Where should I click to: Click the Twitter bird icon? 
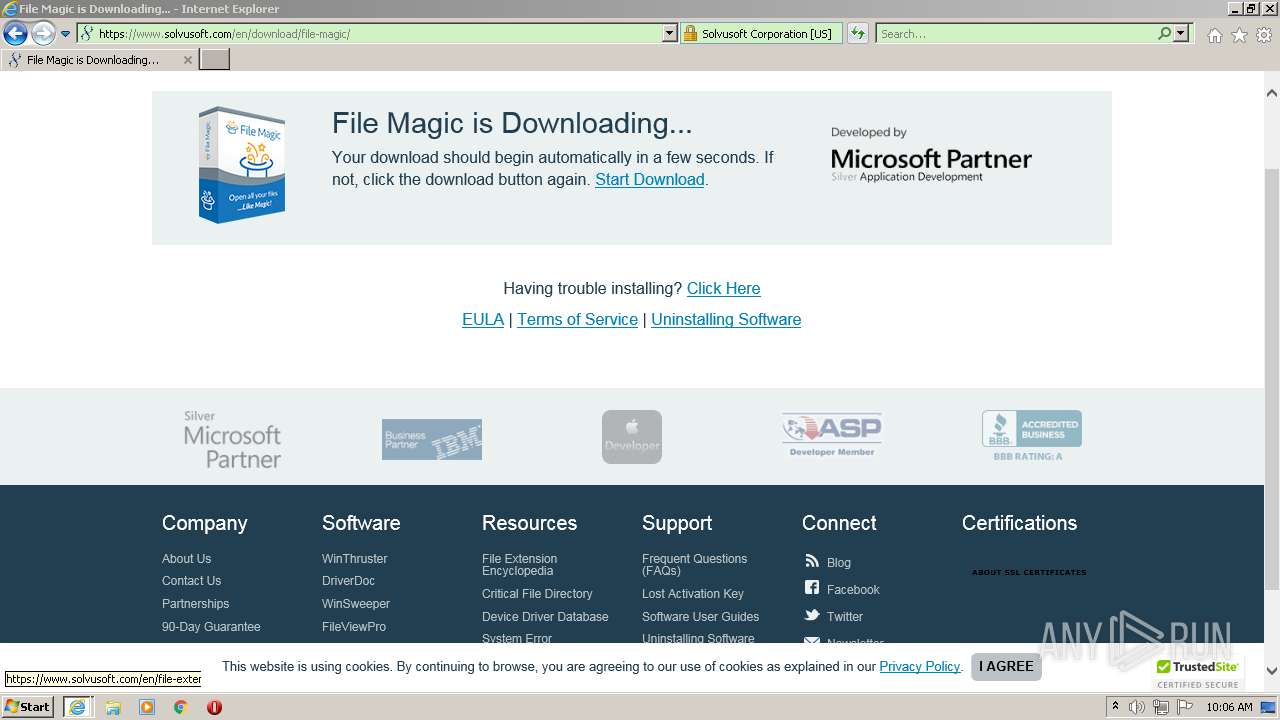click(811, 615)
